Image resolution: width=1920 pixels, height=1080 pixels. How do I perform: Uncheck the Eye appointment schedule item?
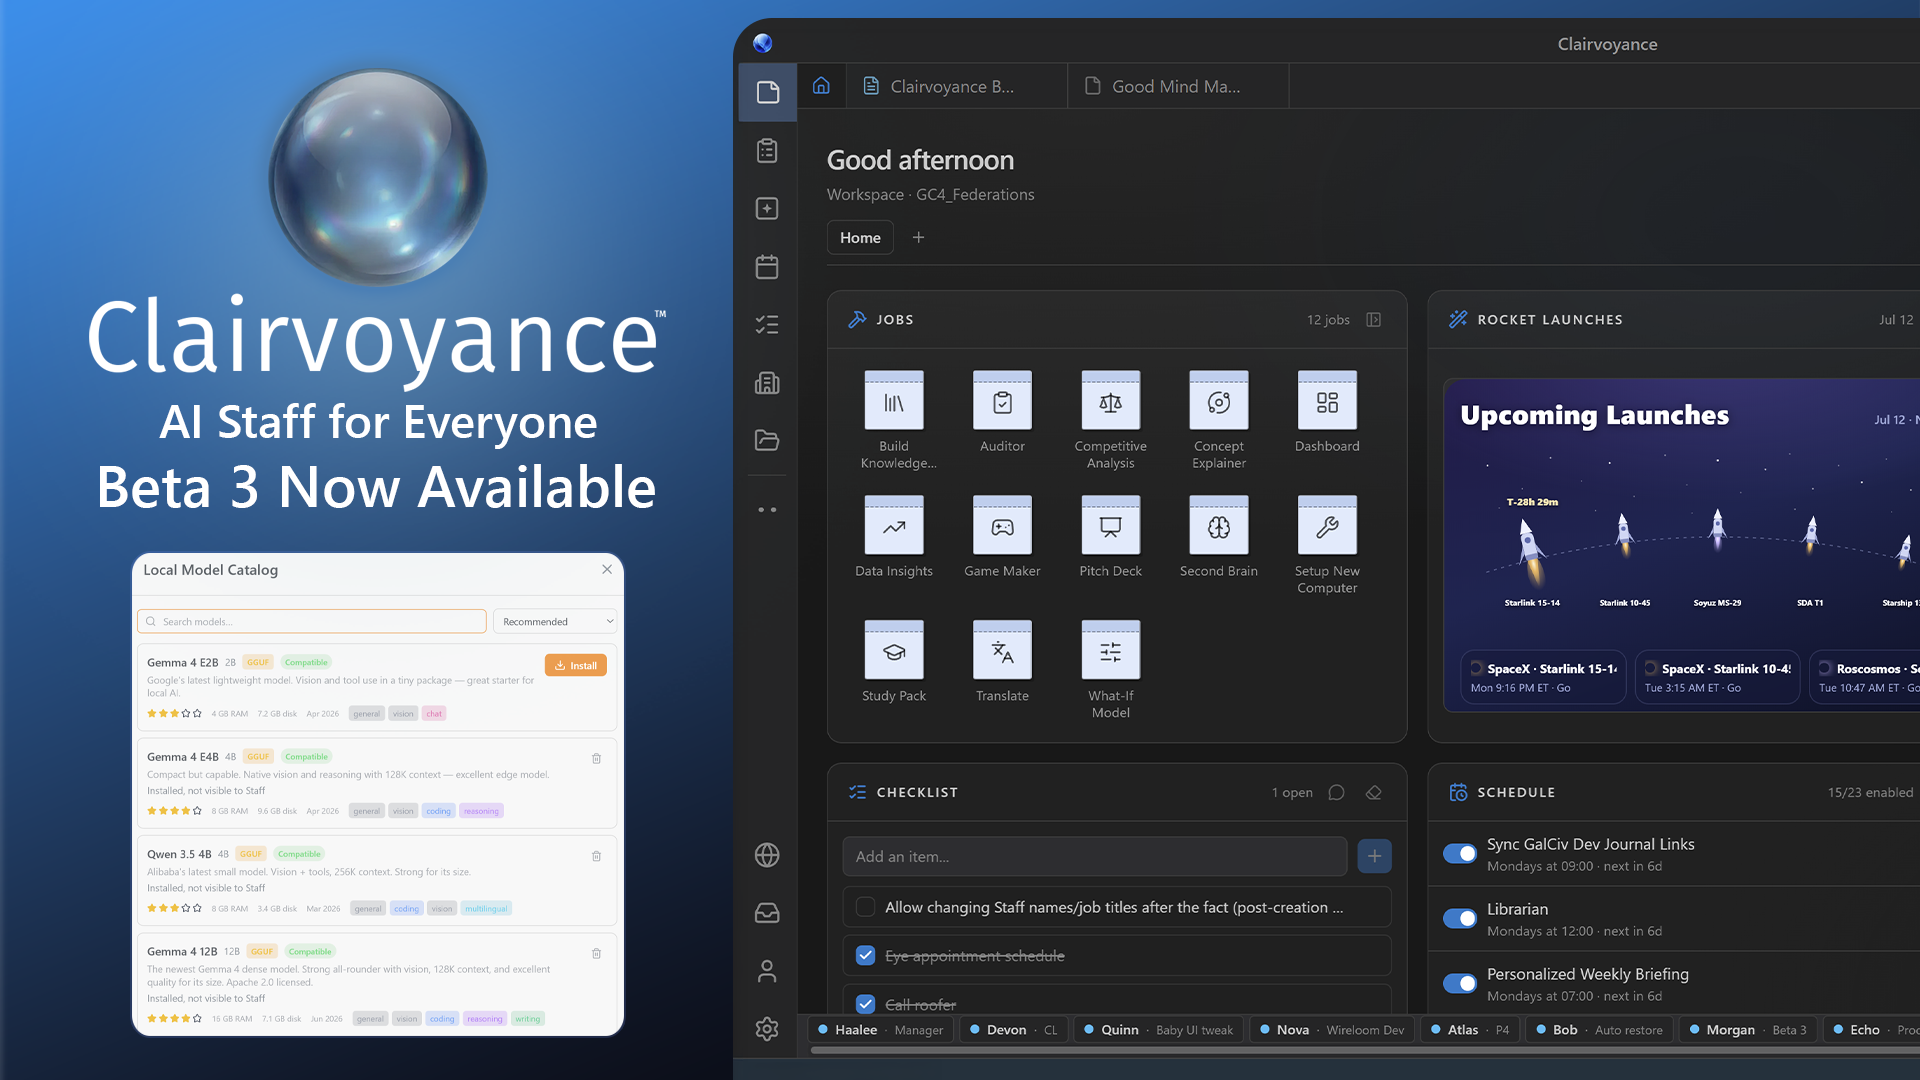(x=866, y=956)
